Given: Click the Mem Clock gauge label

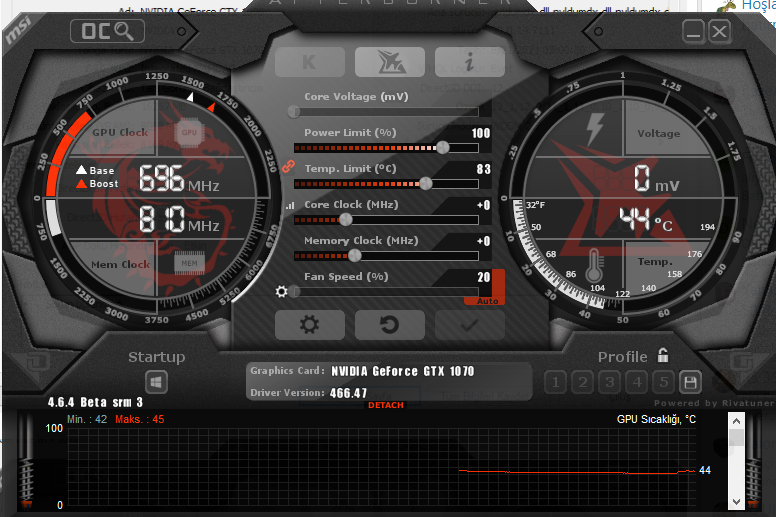Looking at the screenshot, I should [120, 265].
